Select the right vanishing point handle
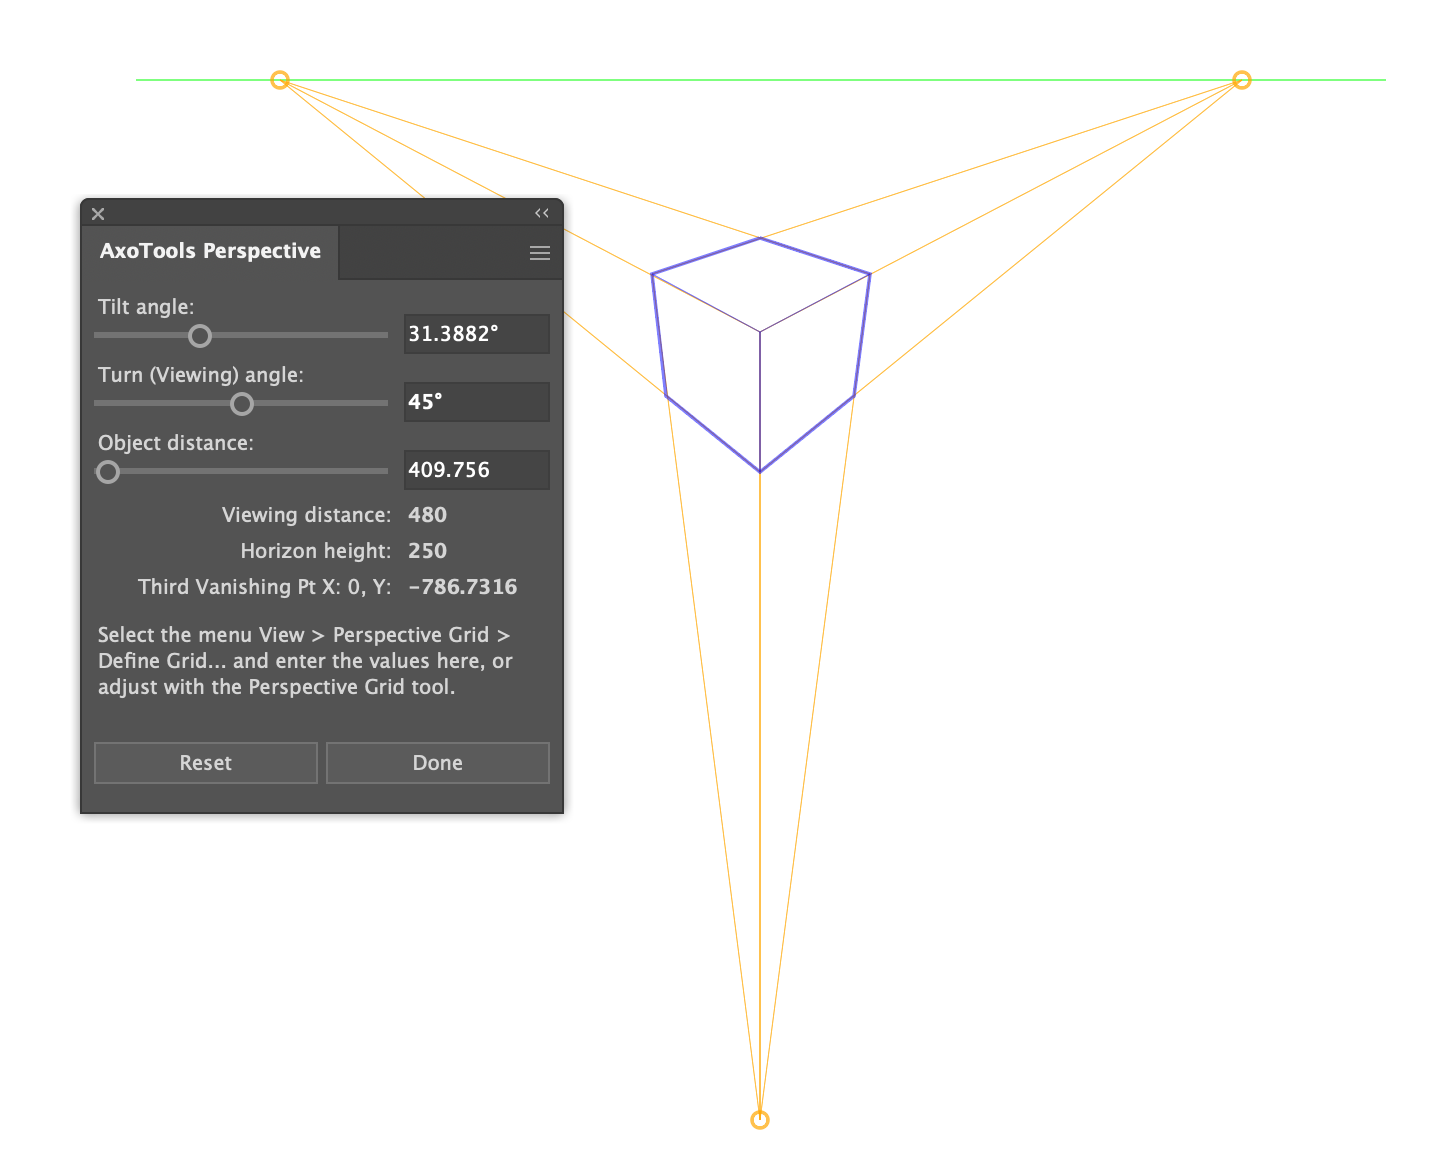The height and width of the screenshot is (1168, 1438). click(x=1242, y=80)
